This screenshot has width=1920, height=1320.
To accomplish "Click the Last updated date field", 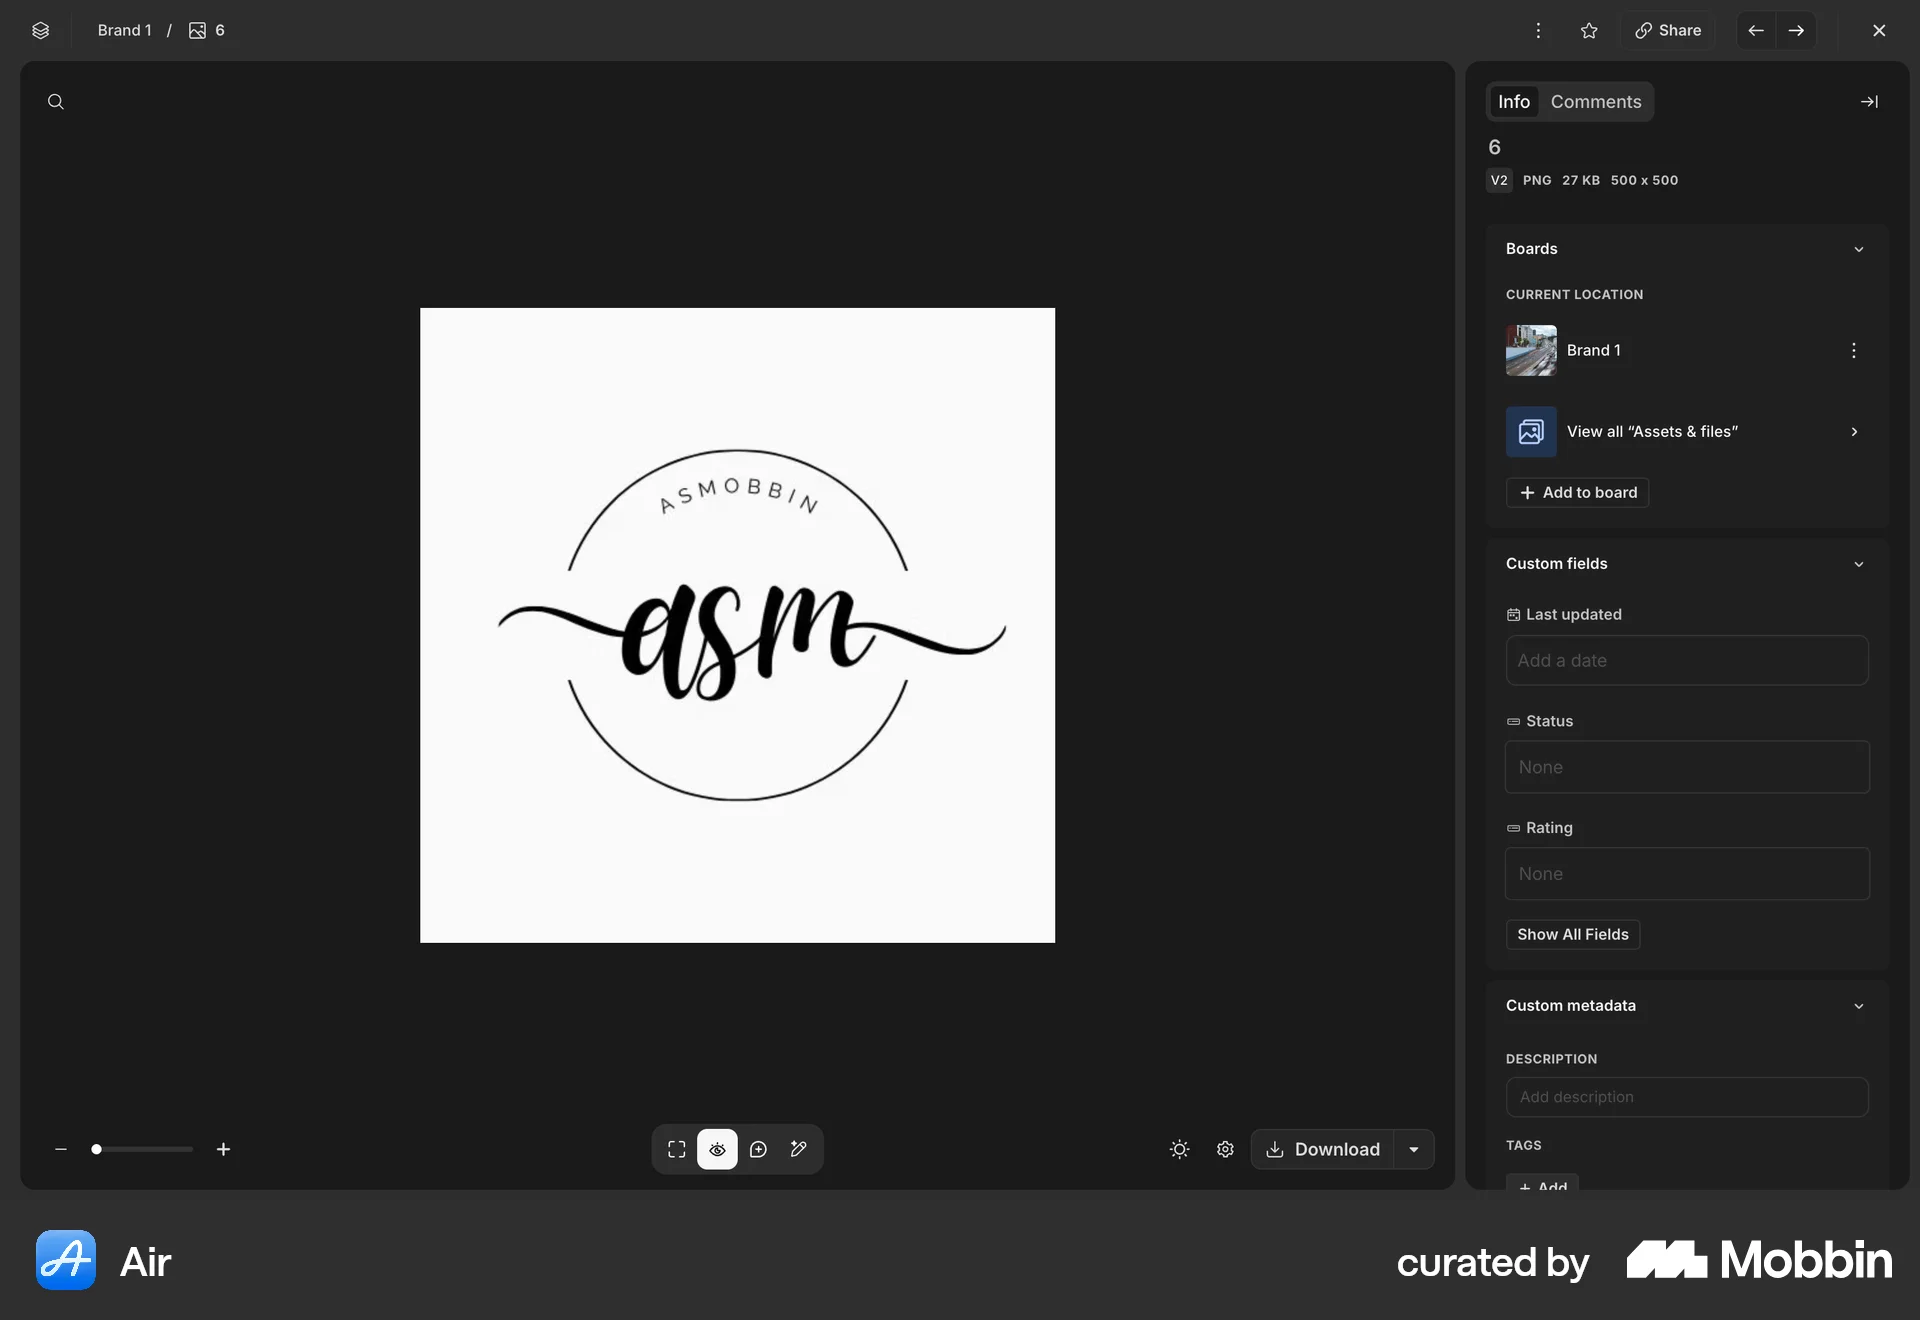I will click(x=1687, y=660).
